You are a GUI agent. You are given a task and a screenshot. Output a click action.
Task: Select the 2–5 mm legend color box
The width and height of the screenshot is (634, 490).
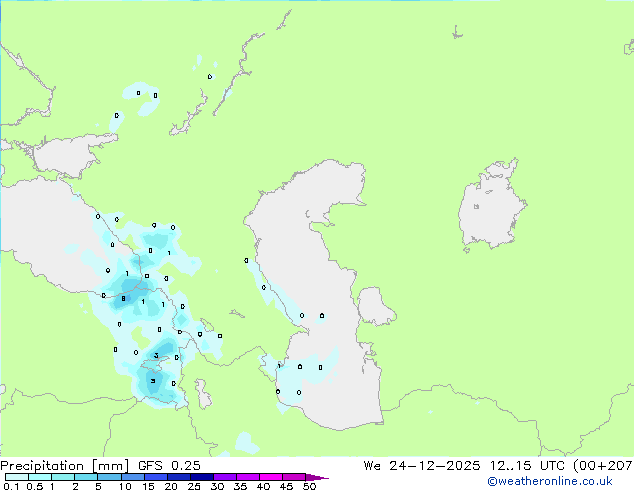(86, 477)
